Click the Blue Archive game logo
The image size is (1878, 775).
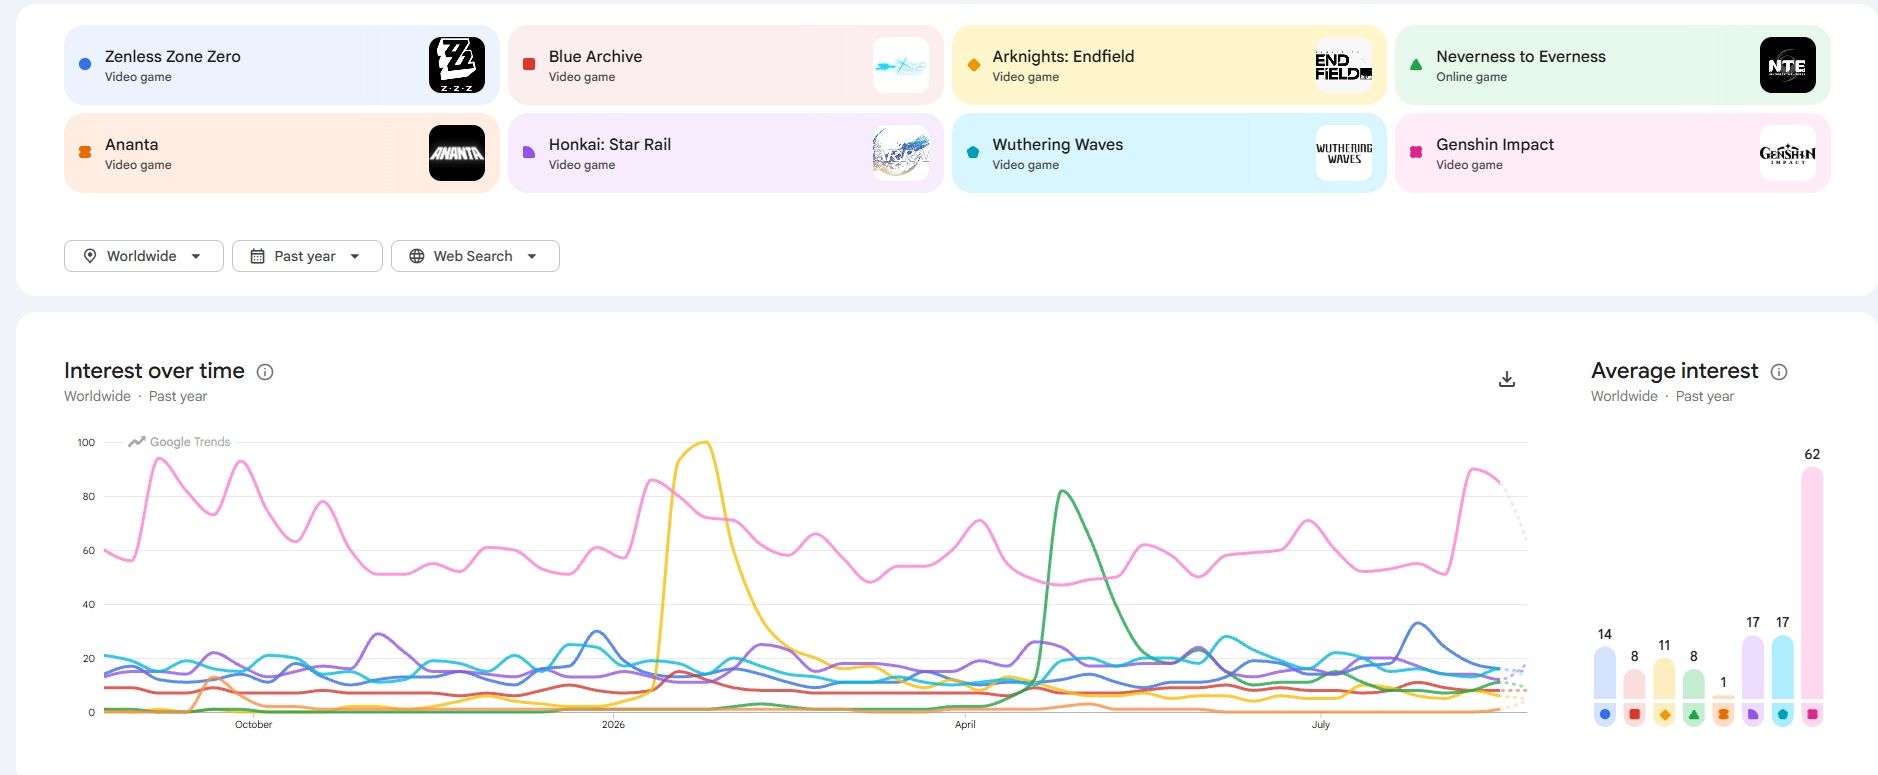click(901, 65)
